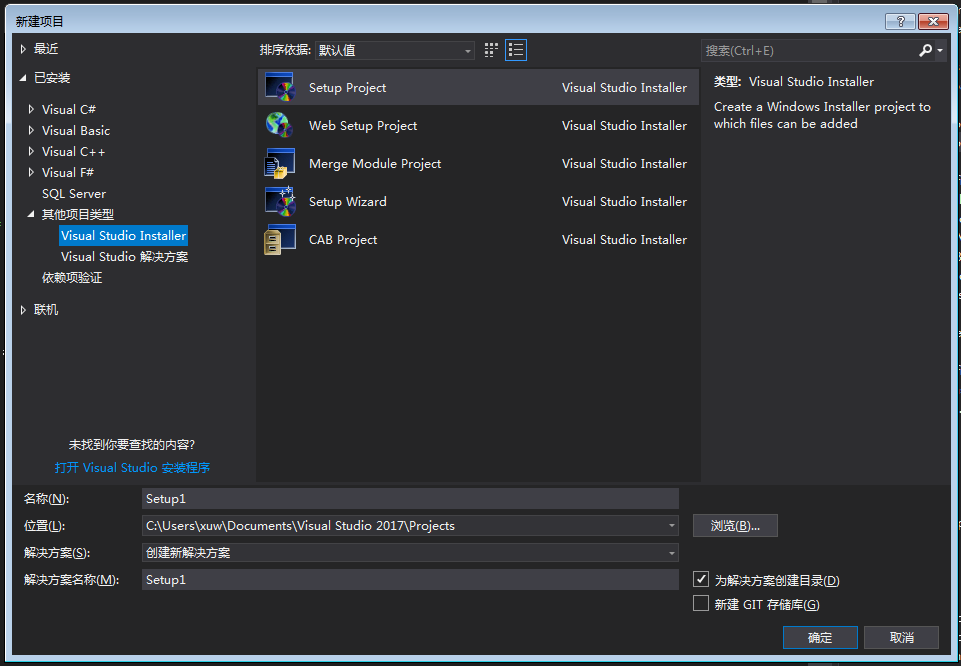Click Visual Studio Installer in Setup Wizard row
This screenshot has width=961, height=666.
[x=624, y=202]
